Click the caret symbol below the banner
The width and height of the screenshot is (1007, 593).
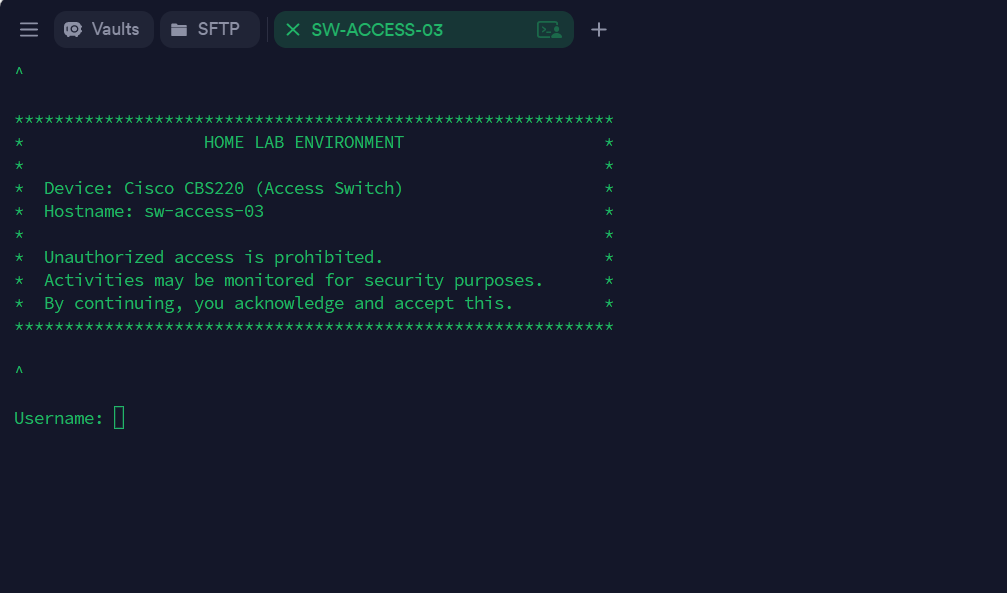(x=19, y=372)
